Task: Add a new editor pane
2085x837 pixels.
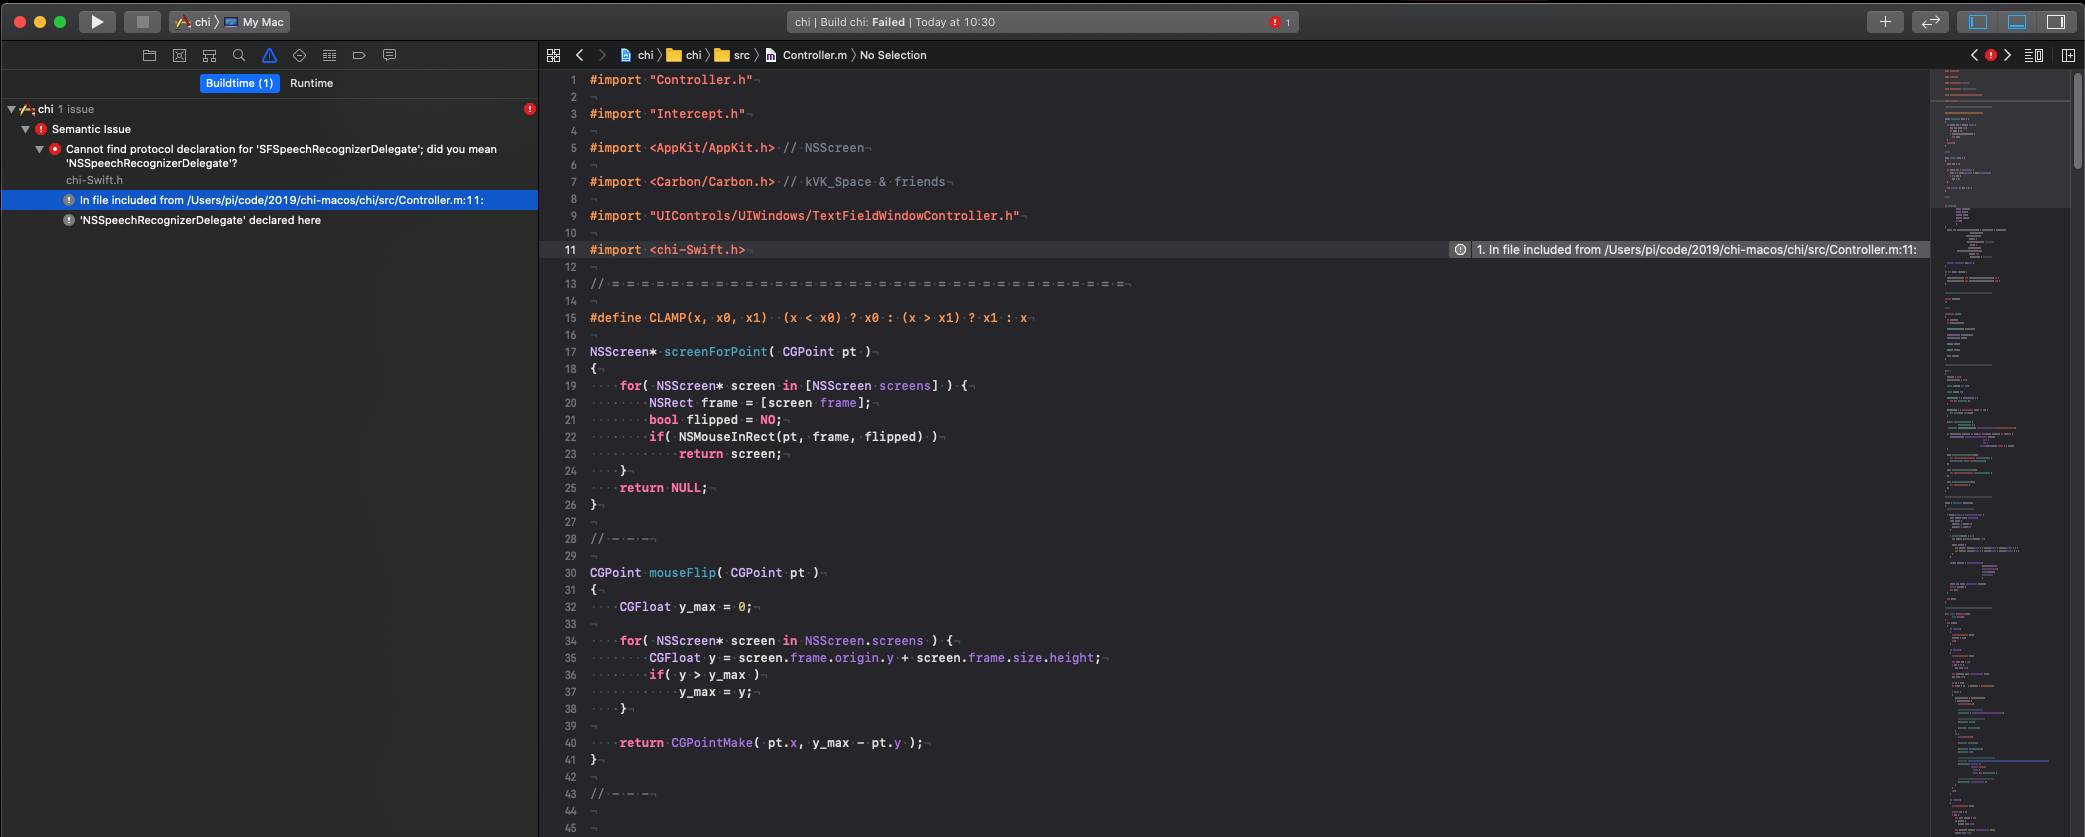Action: click(x=2069, y=55)
